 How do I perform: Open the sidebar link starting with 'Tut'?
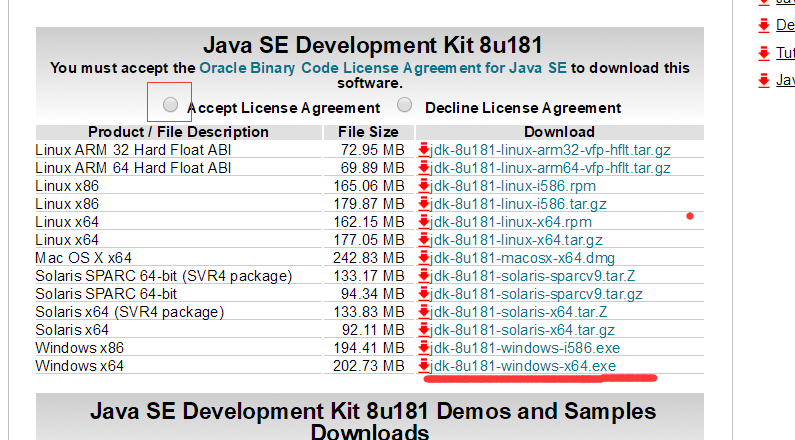[785, 53]
